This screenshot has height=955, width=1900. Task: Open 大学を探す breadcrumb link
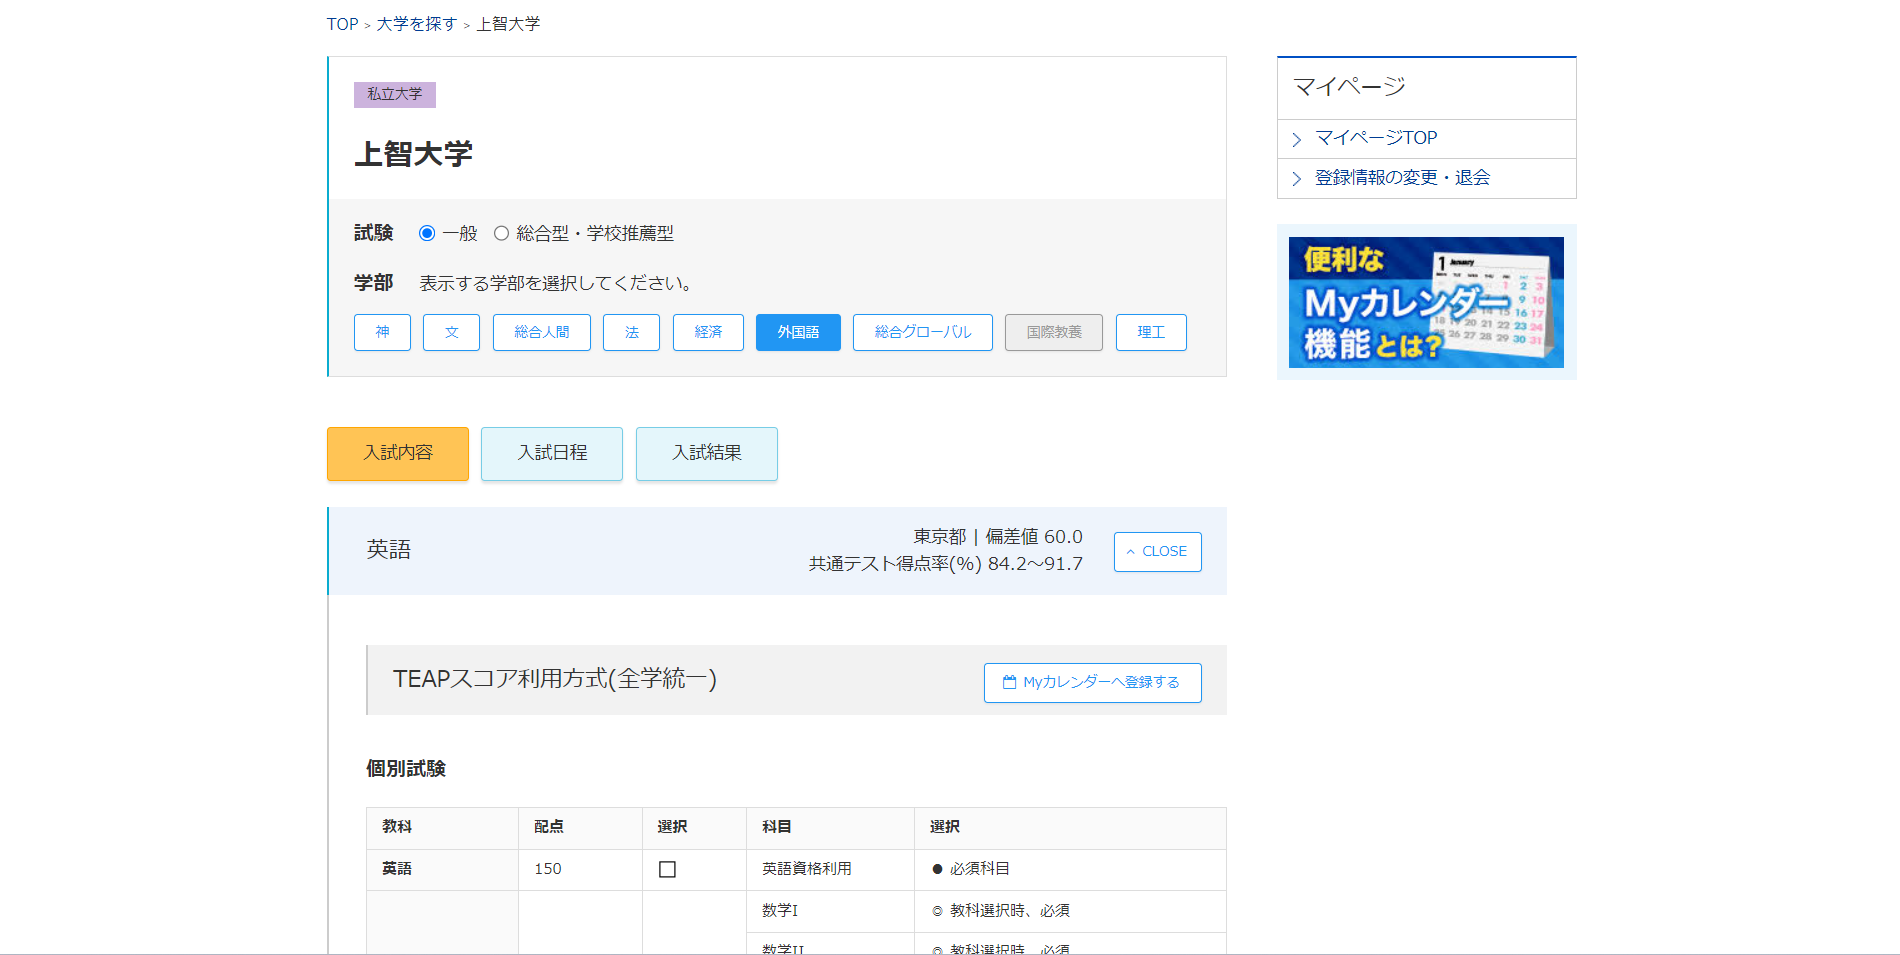point(417,24)
